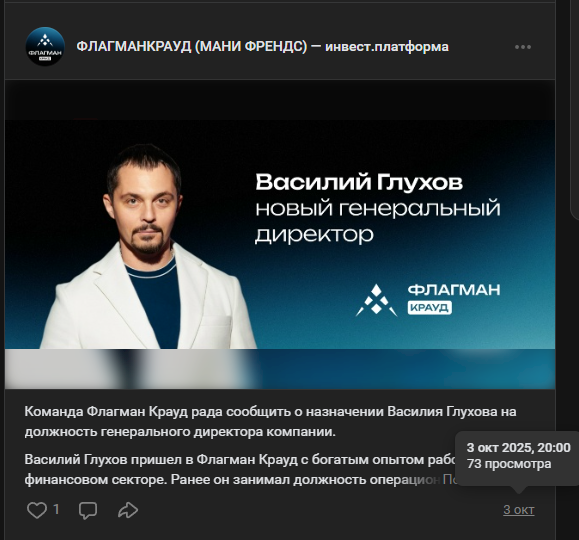
Task: Like the post with the heart icon
Action: 37,510
